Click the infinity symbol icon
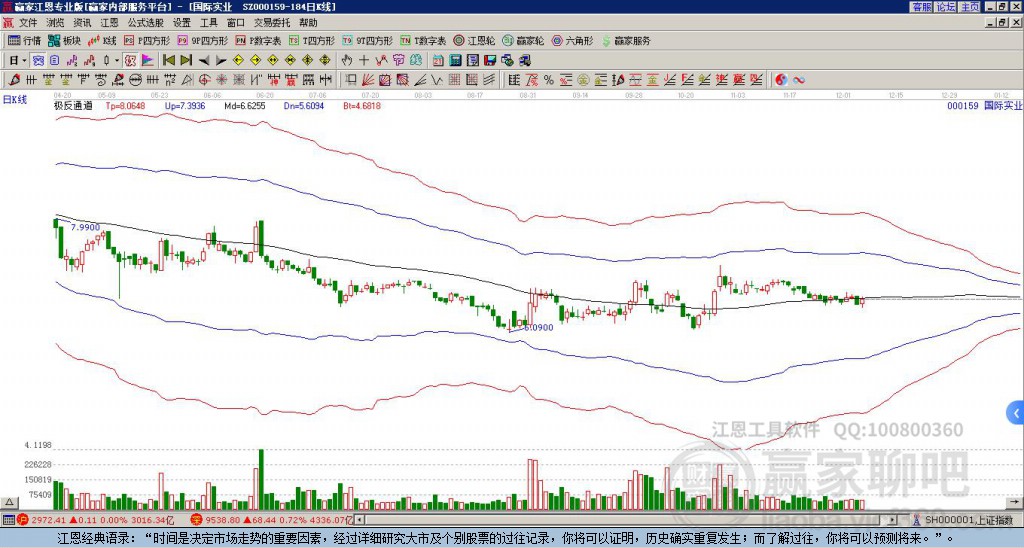Image resolution: width=1024 pixels, height=548 pixels. click(799, 79)
